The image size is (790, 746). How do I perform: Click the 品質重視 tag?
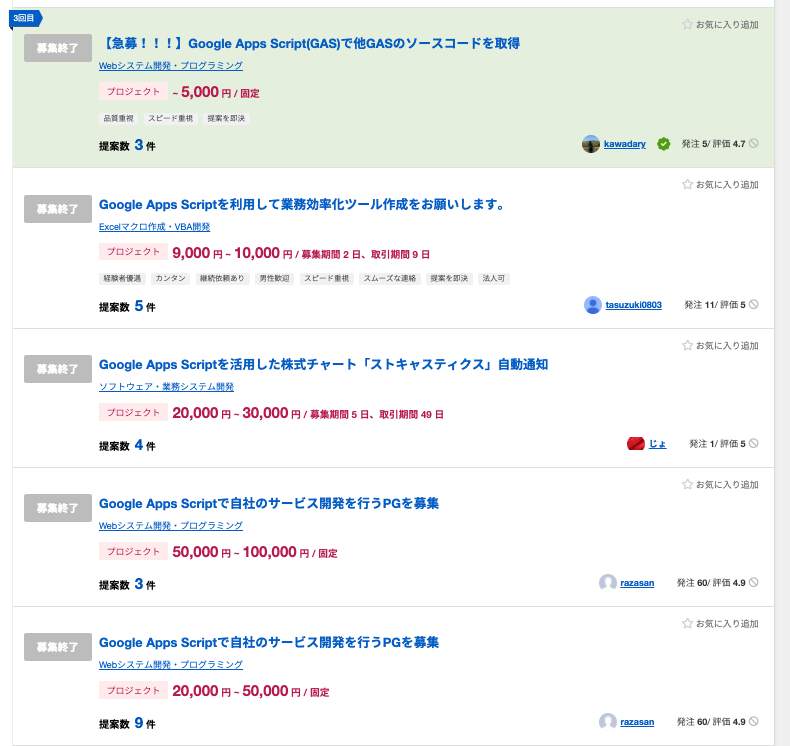tap(118, 118)
